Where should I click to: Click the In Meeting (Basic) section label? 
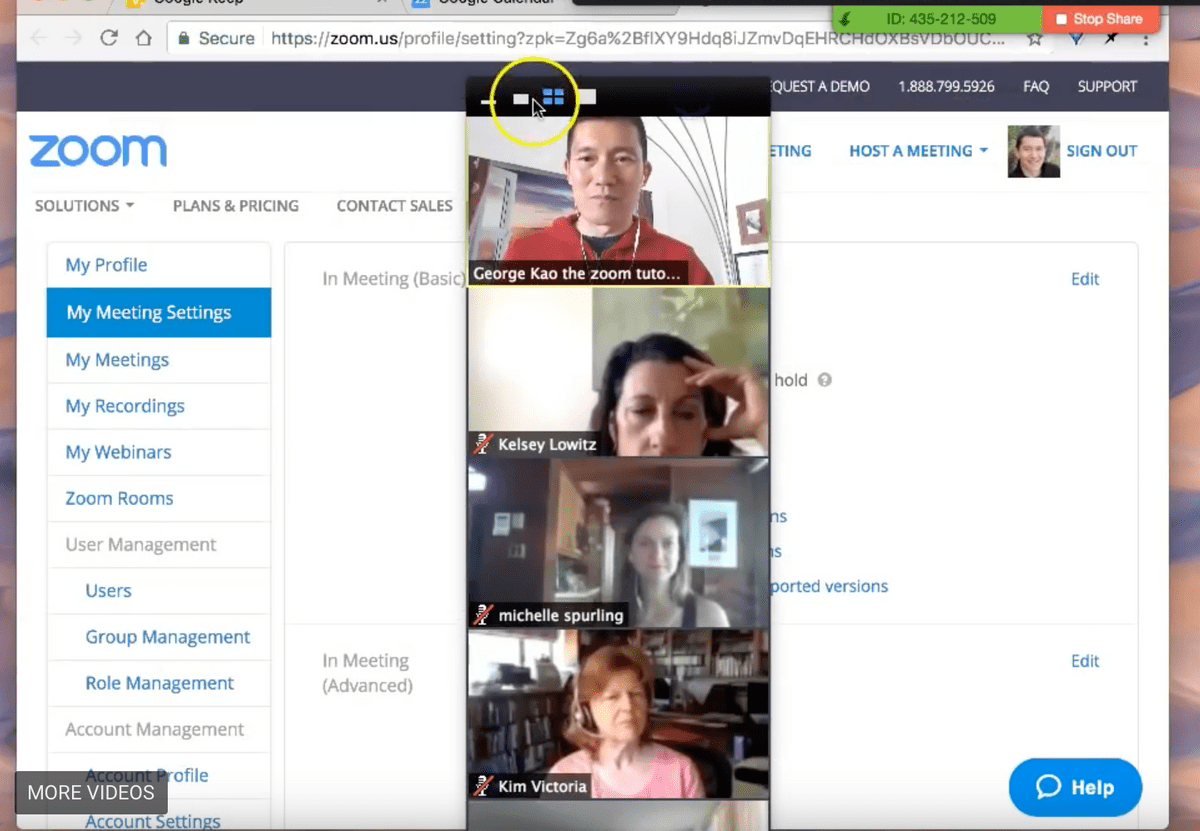coord(393,279)
